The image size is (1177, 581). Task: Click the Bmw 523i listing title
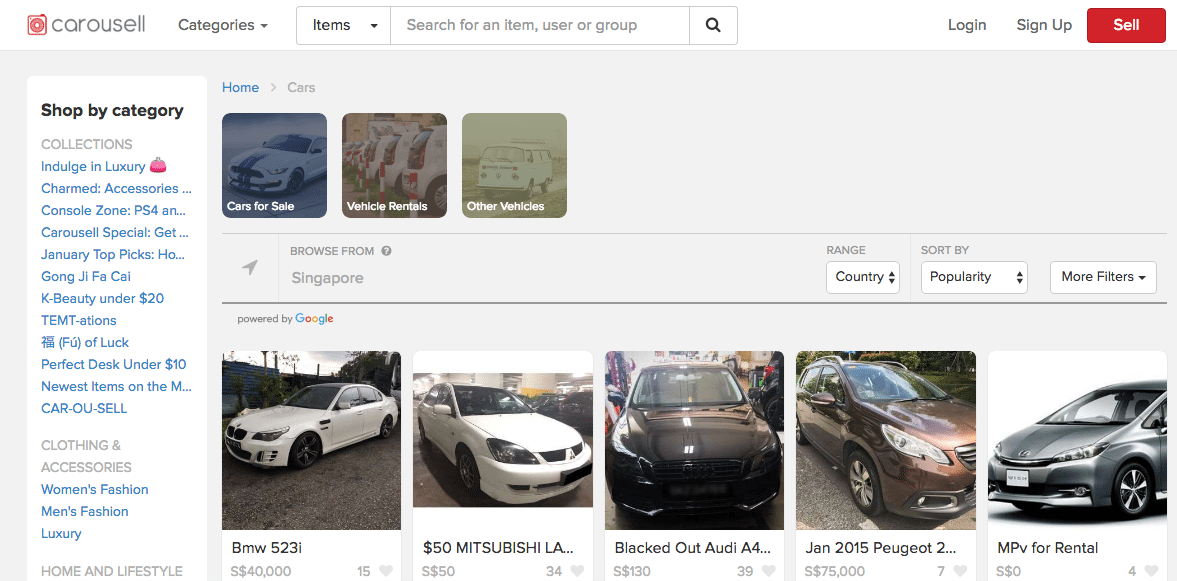coord(266,548)
